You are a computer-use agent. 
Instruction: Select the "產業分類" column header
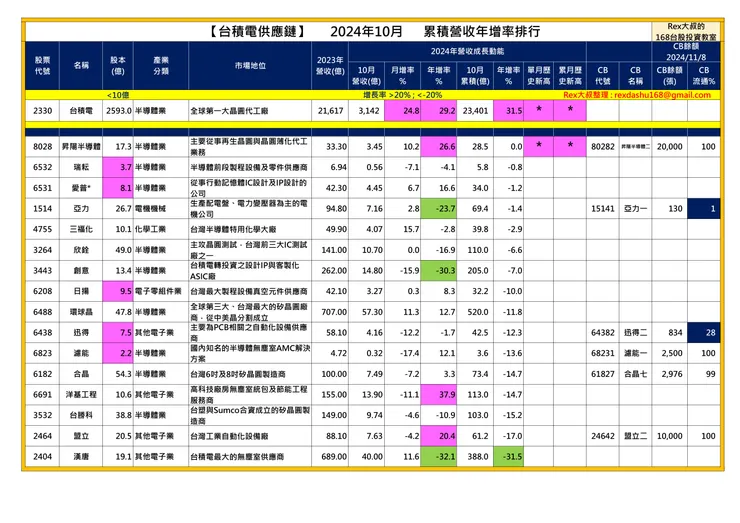coord(161,66)
